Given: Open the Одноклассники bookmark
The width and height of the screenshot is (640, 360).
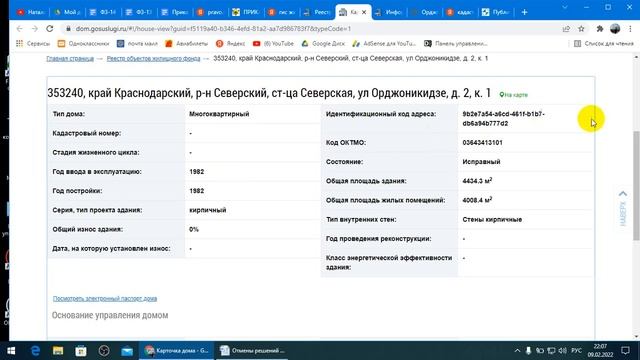Looking at the screenshot, I should [84, 43].
